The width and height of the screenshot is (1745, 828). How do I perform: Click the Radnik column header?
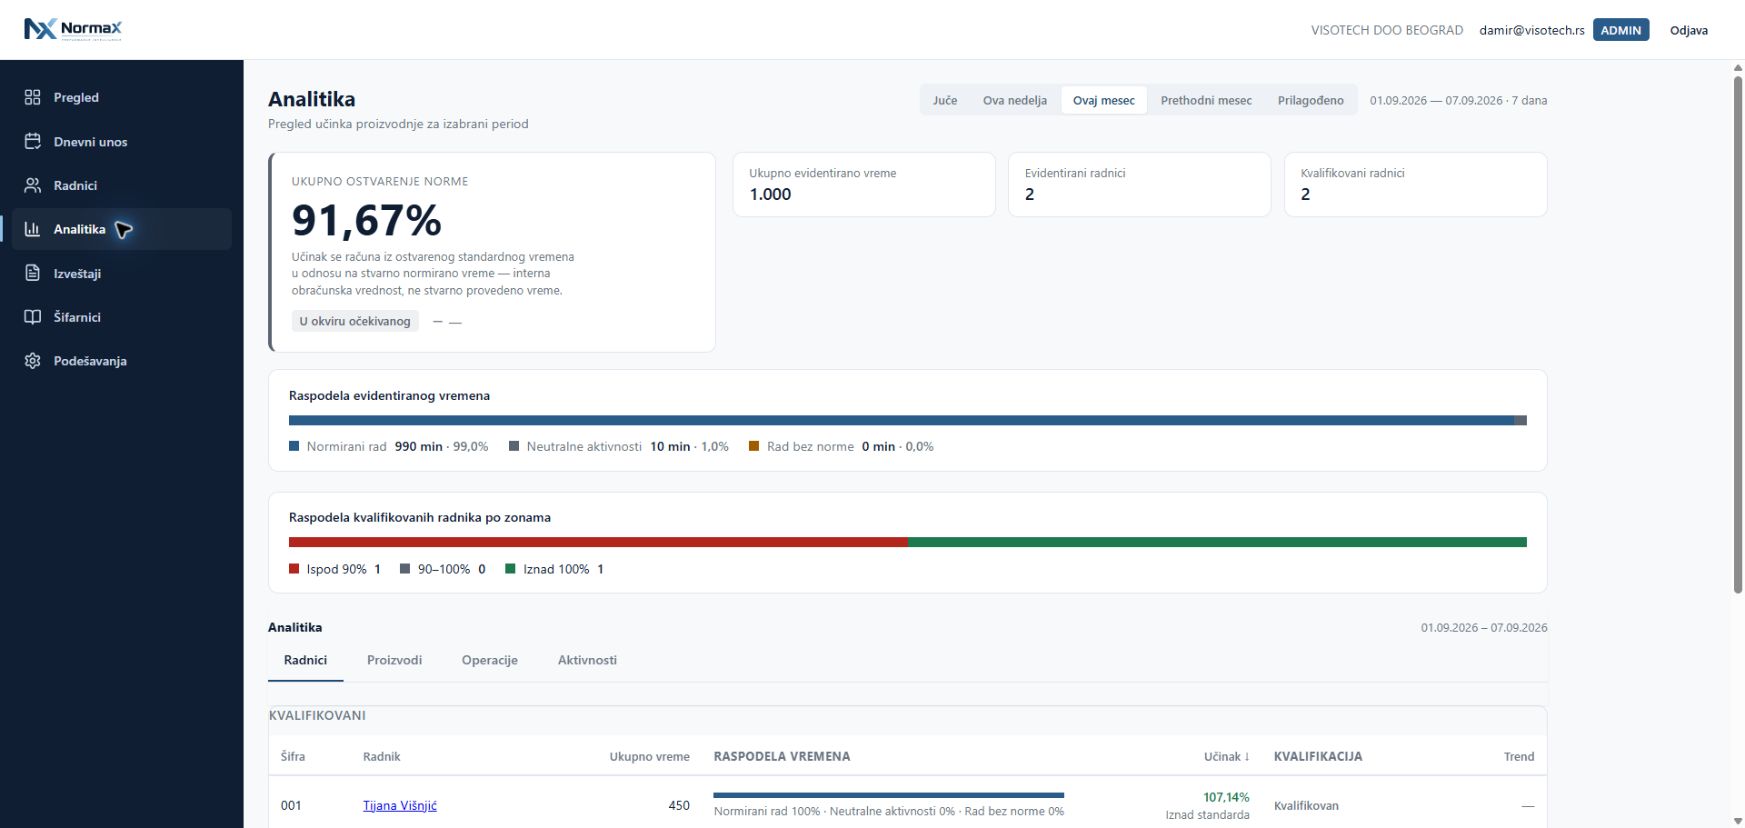381,757
